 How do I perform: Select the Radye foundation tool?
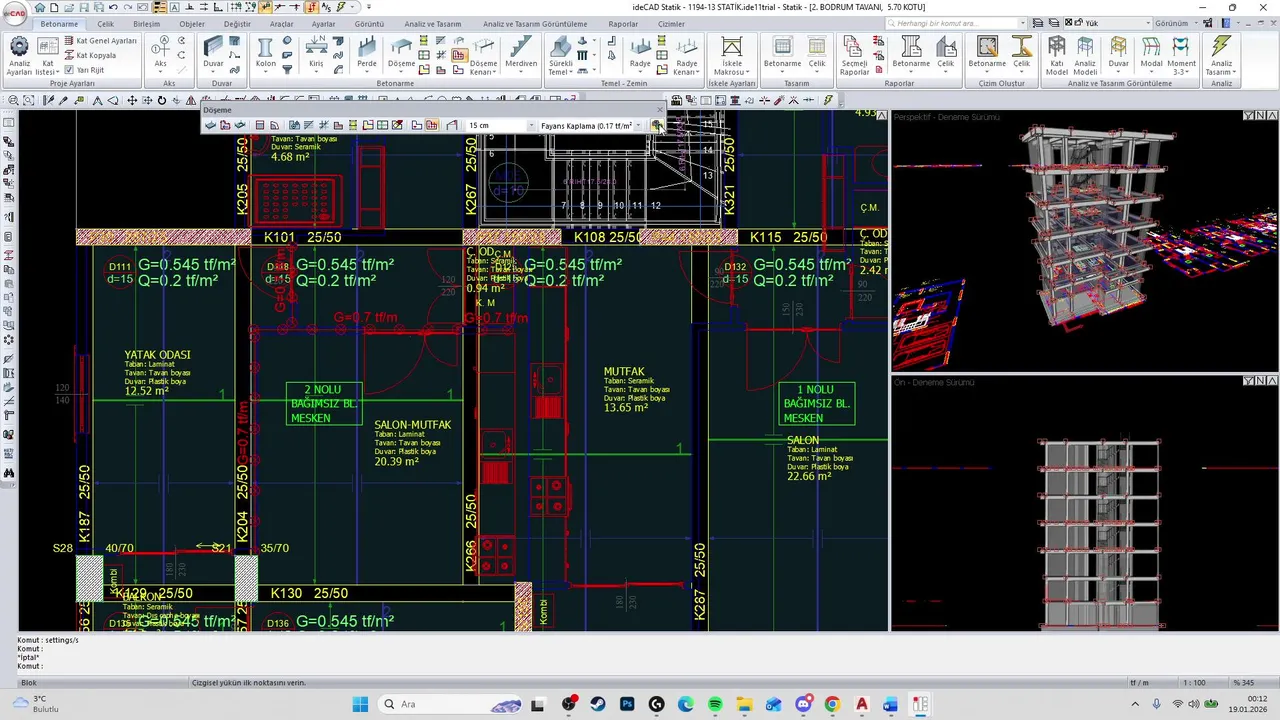click(x=640, y=55)
